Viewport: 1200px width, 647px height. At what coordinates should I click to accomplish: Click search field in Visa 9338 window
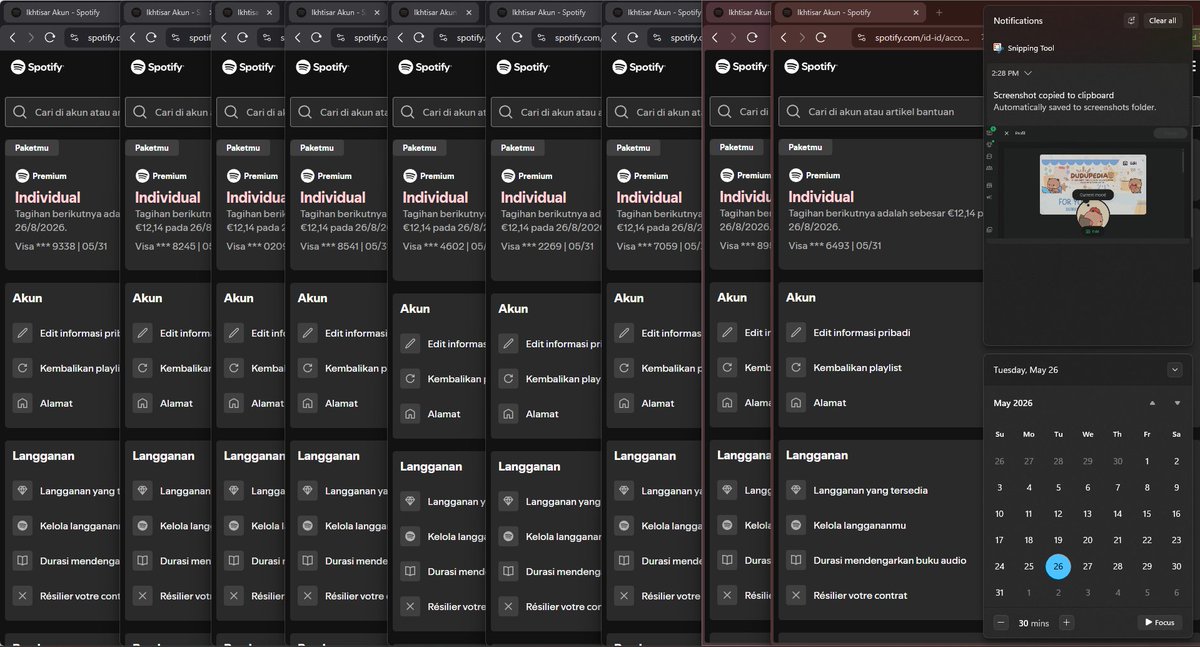pyautogui.click(x=63, y=112)
